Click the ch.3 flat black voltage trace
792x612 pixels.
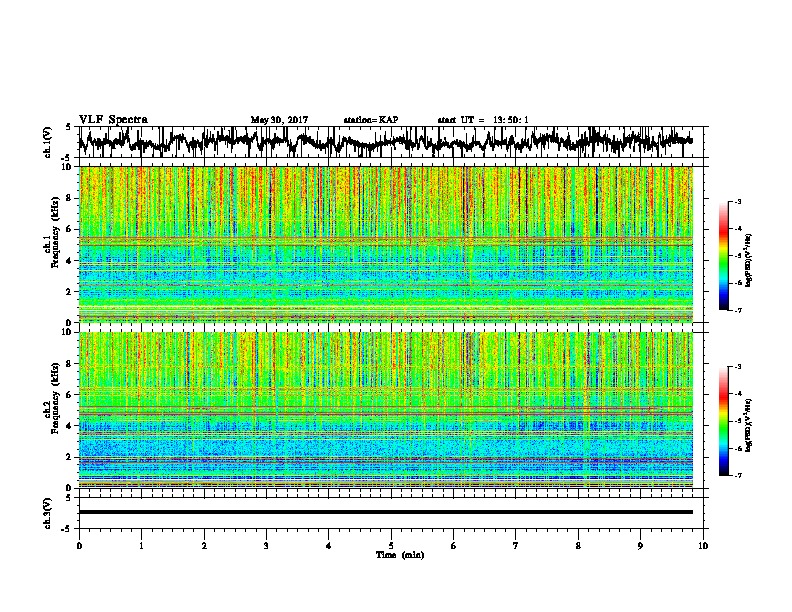pos(385,512)
